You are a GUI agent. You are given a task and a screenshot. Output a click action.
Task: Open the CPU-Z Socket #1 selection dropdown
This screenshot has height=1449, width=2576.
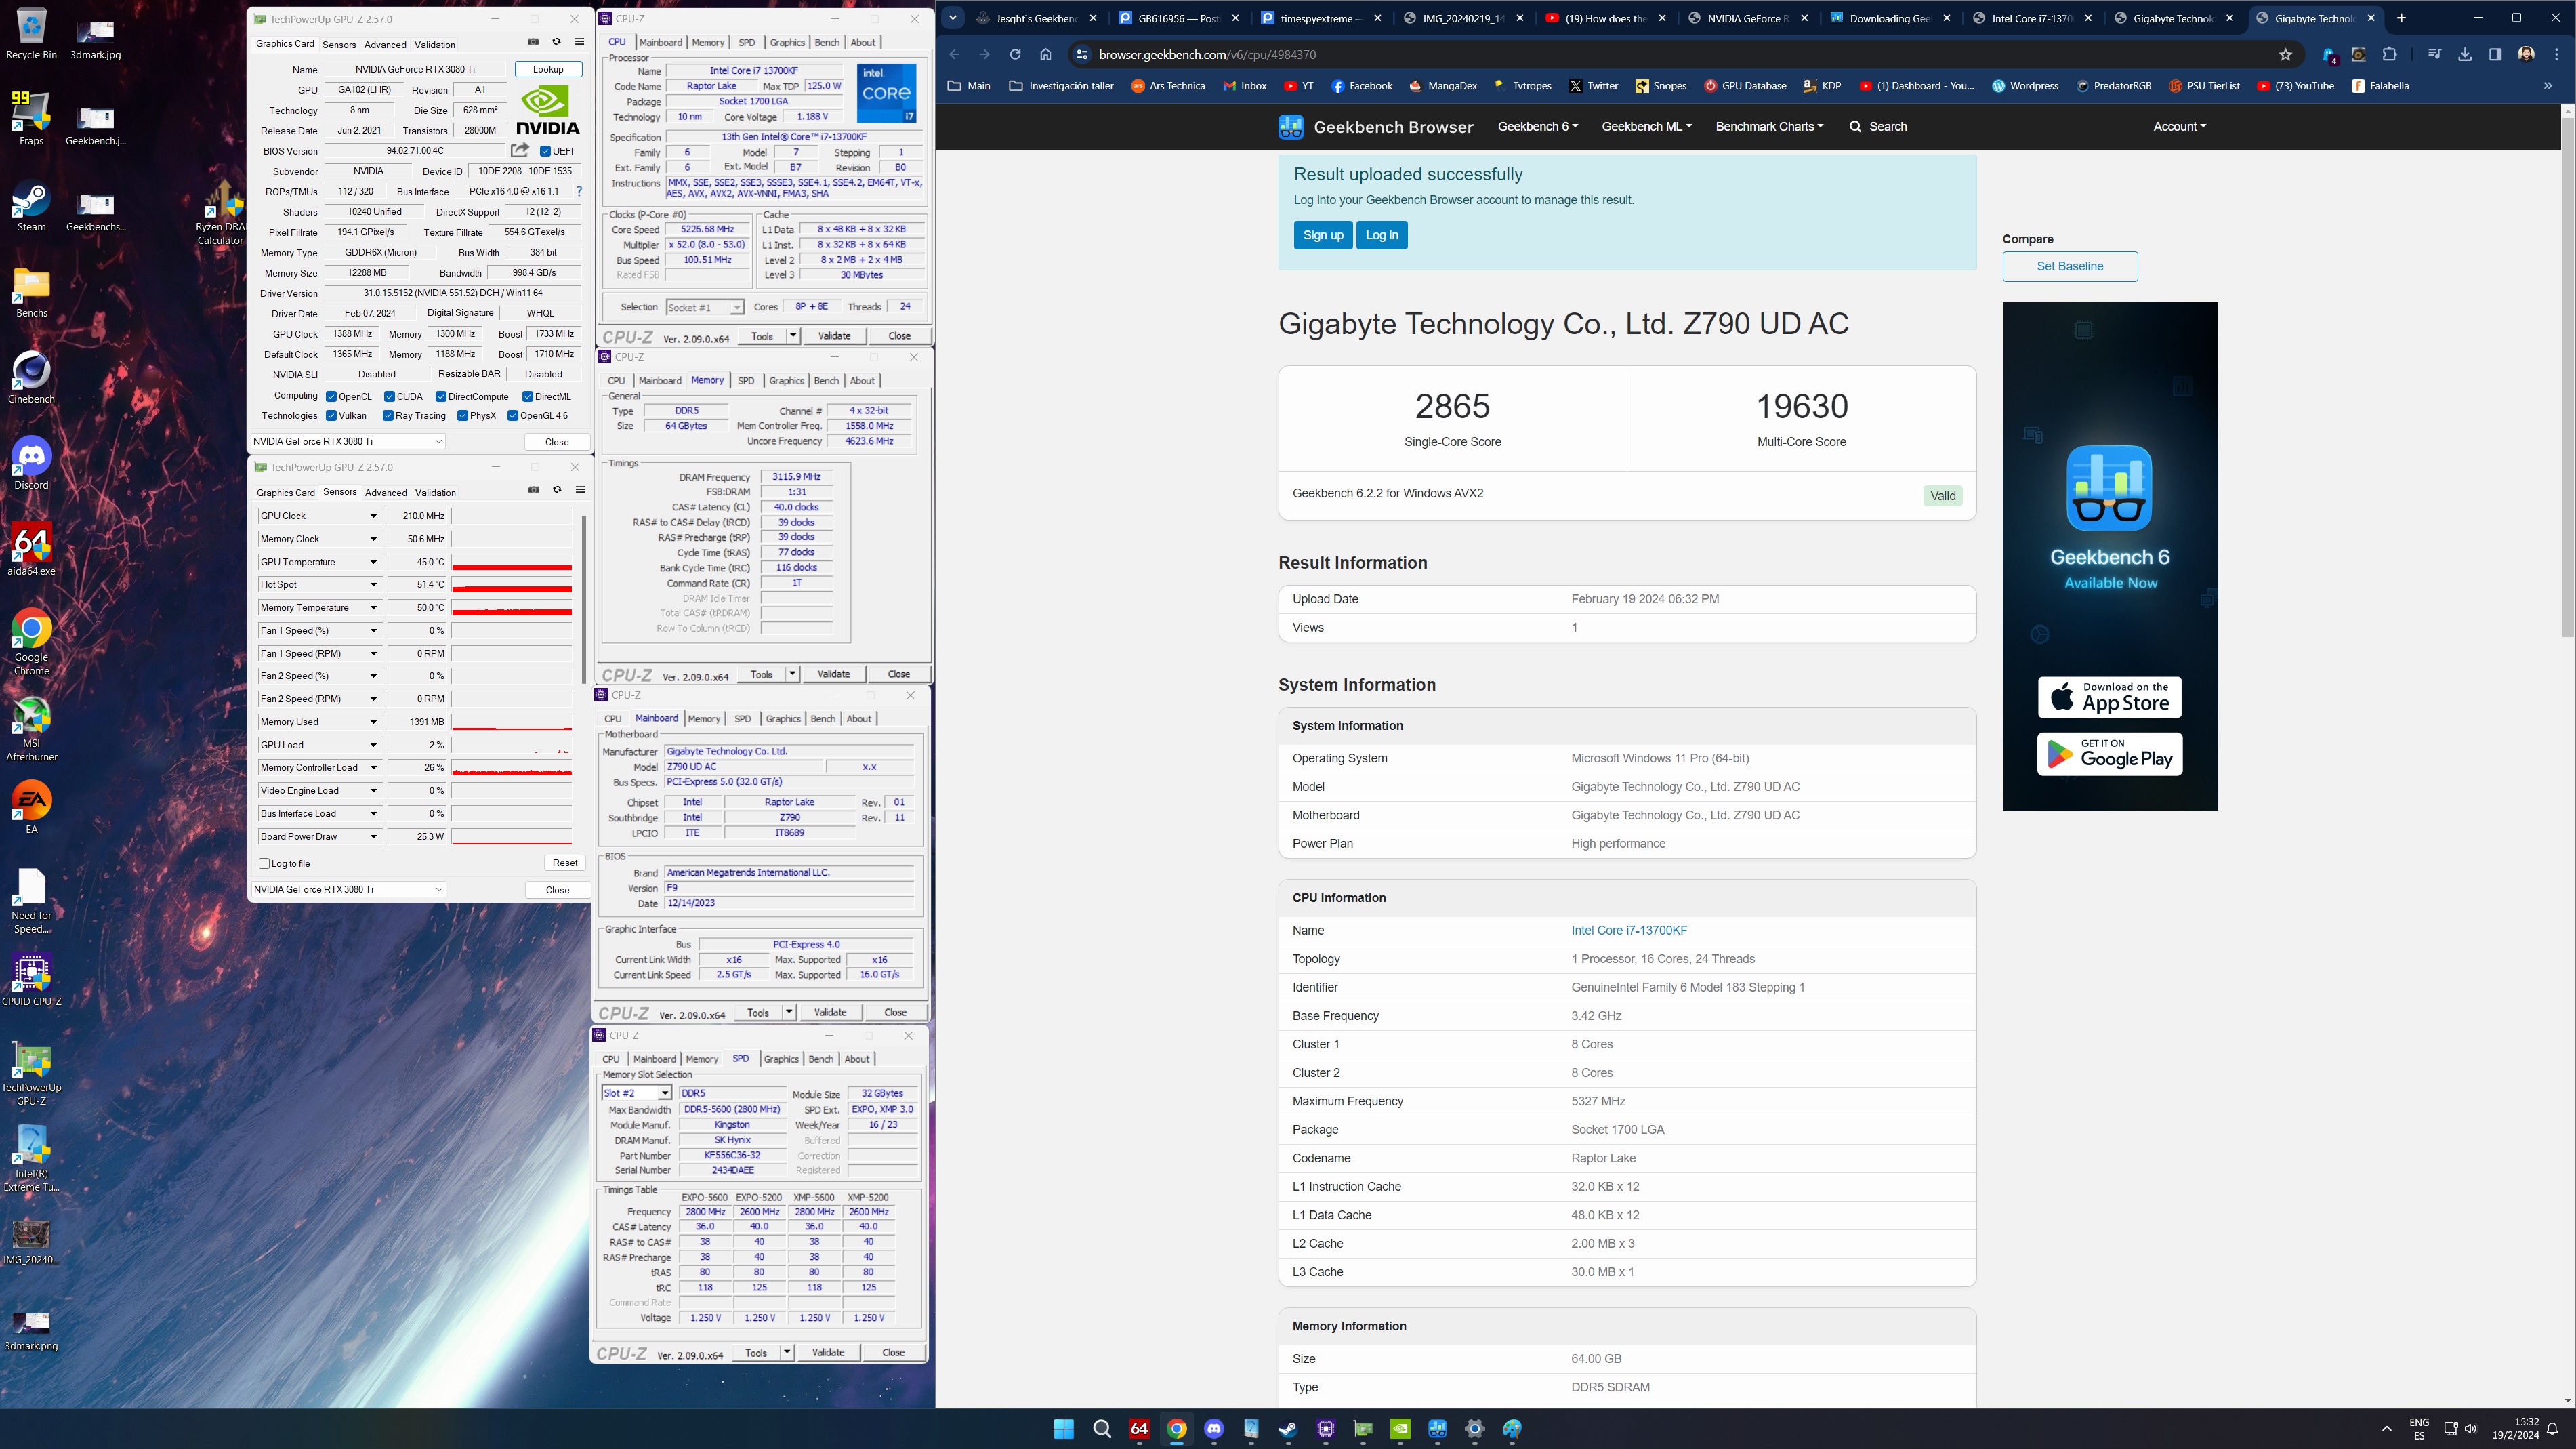pos(704,307)
